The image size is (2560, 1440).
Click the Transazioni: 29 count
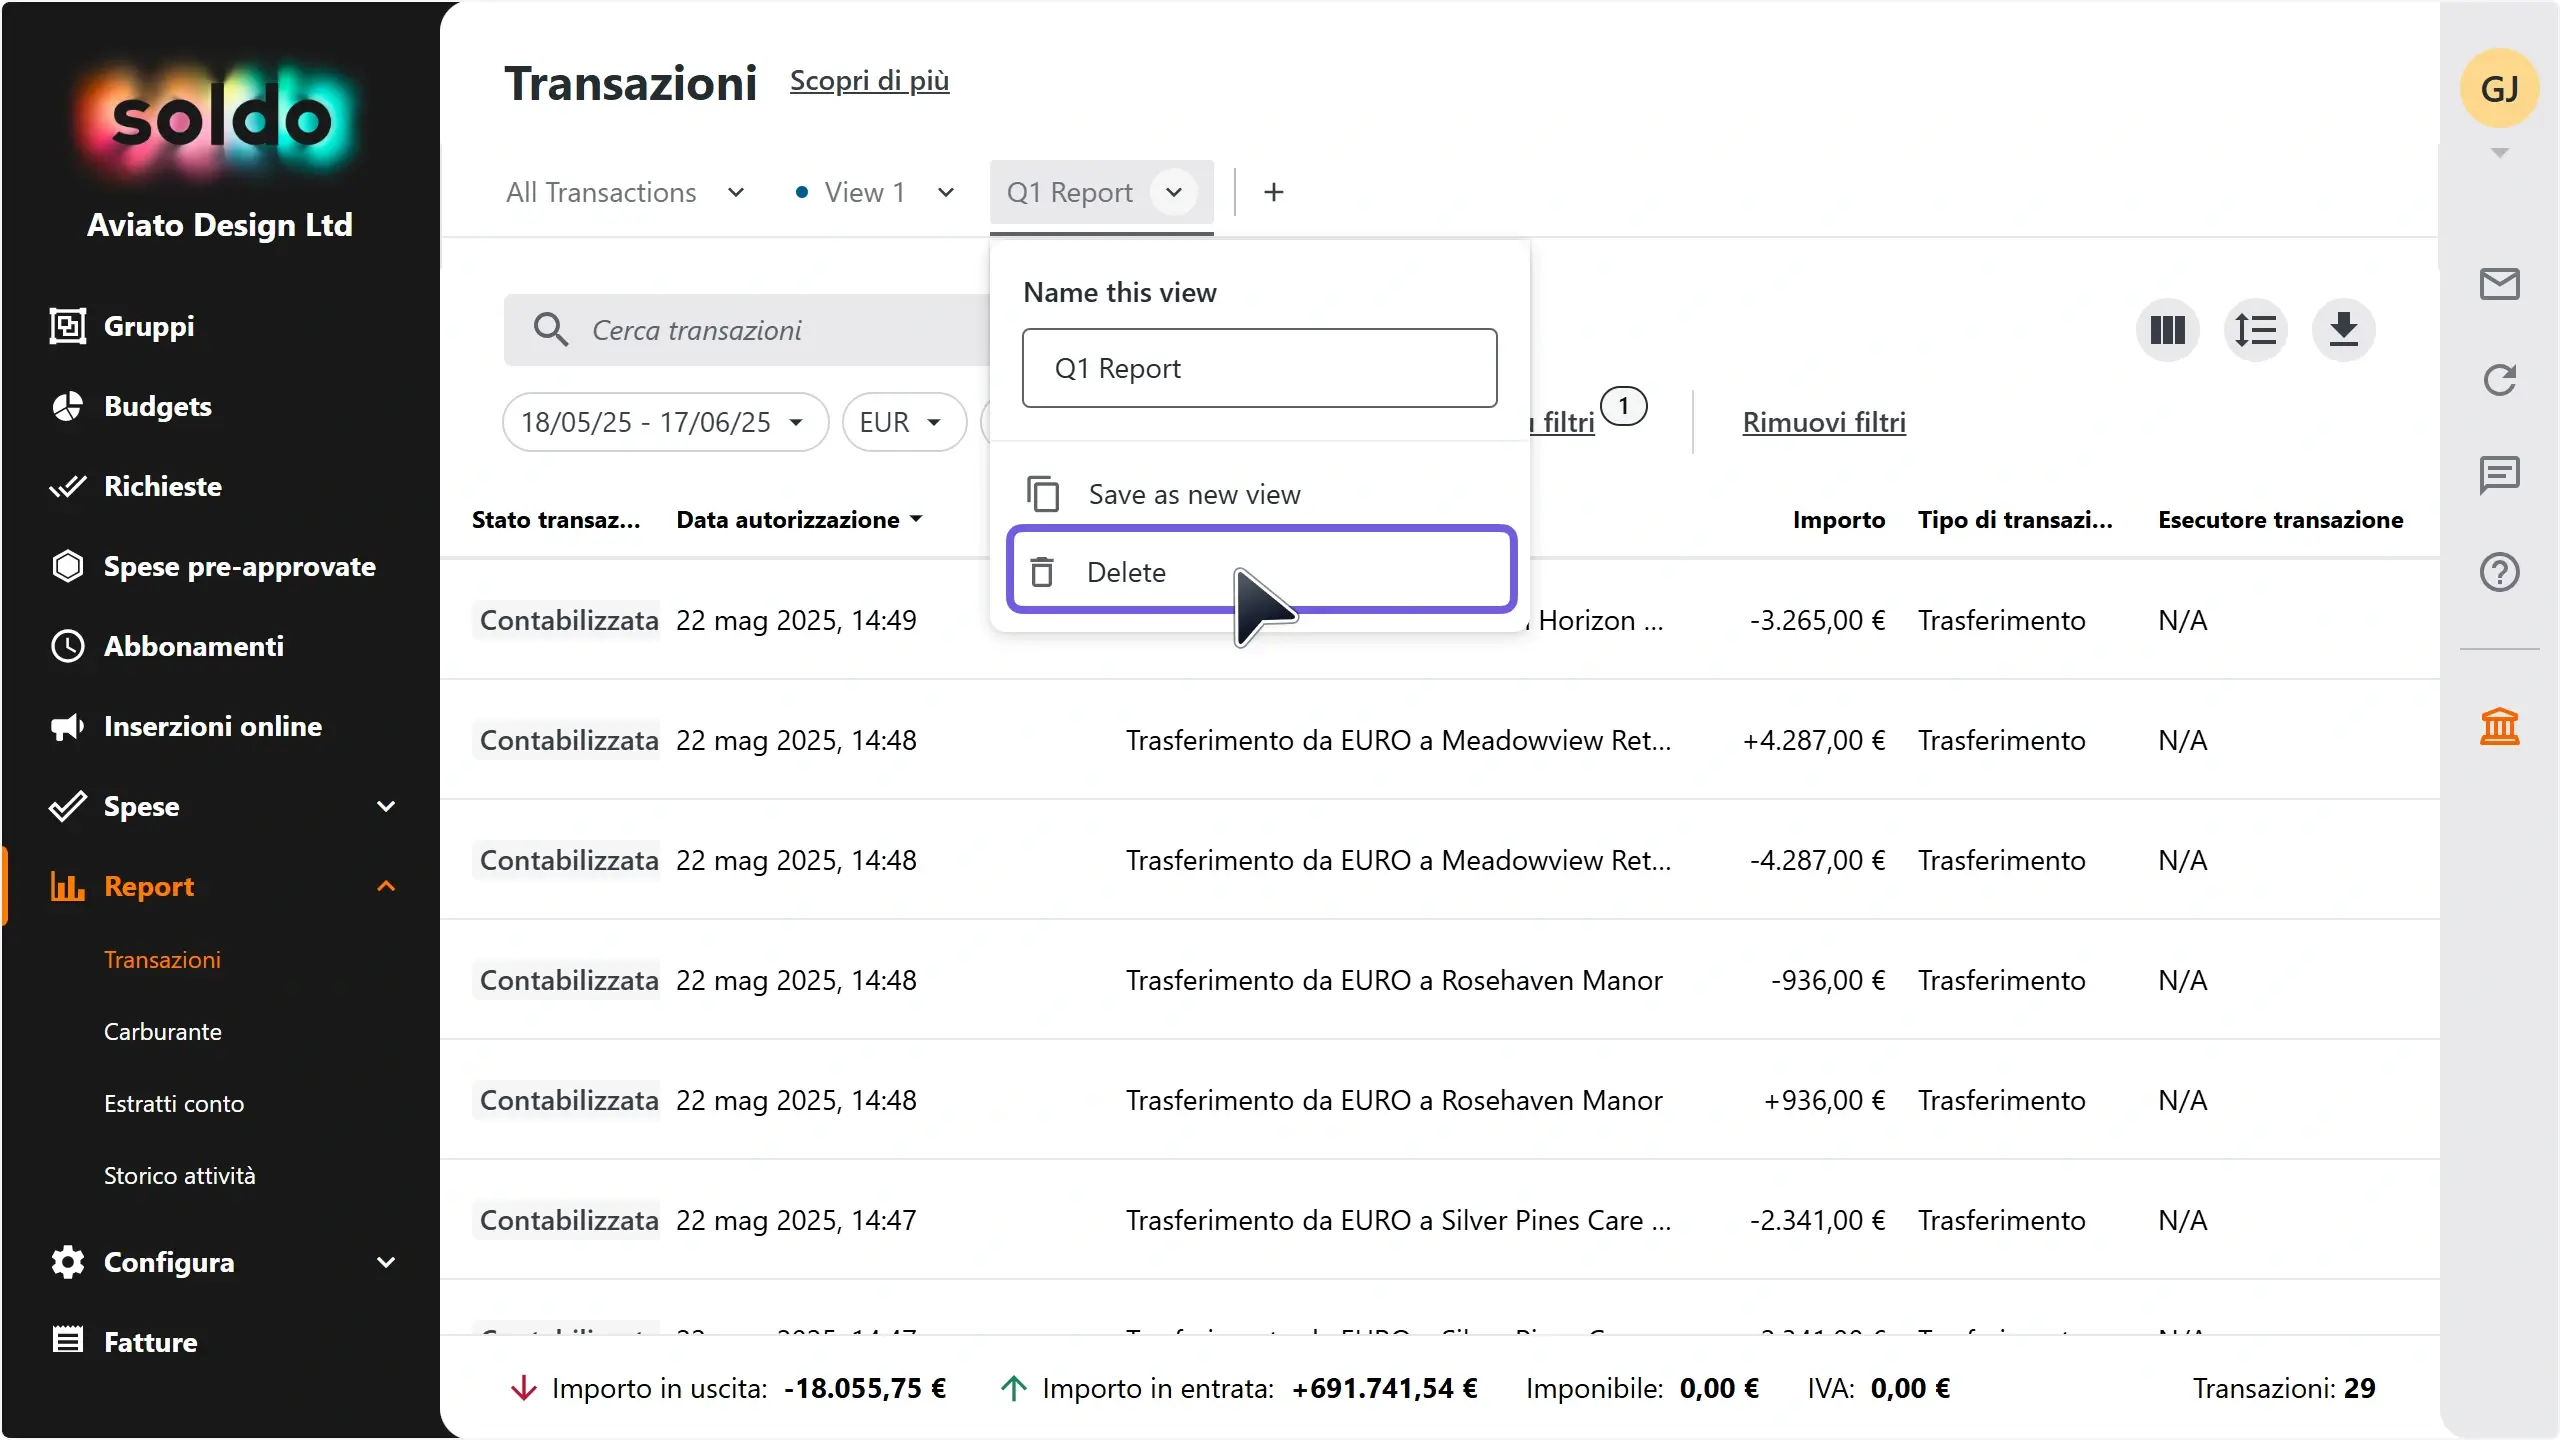click(2284, 1388)
